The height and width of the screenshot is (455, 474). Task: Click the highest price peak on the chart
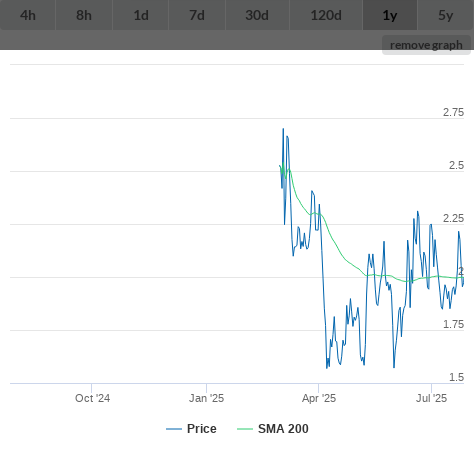283,129
